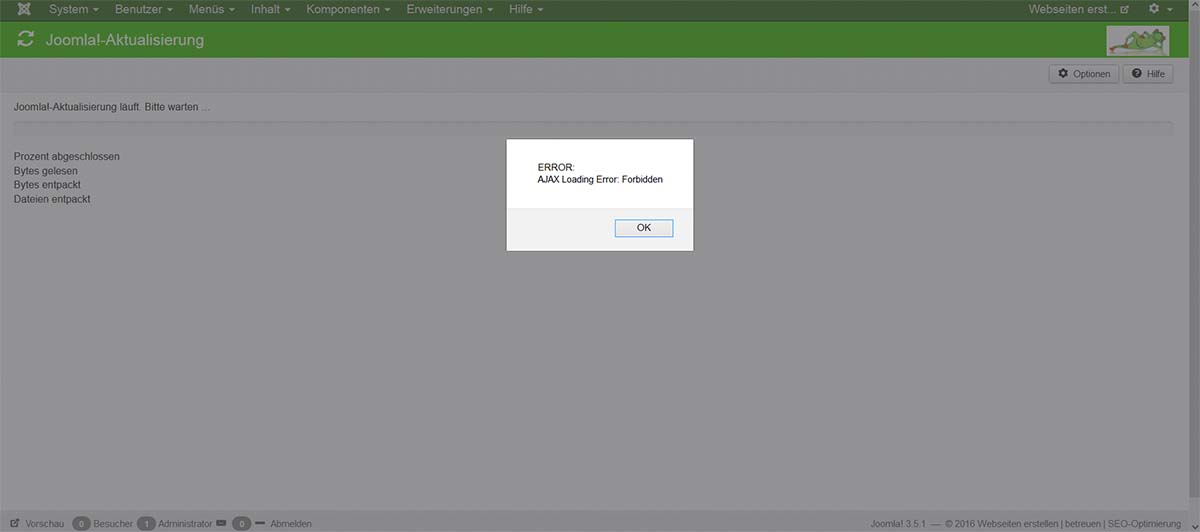Screen dimensions: 1200x532
Task: Click the Optionen button
Action: 1084,74
